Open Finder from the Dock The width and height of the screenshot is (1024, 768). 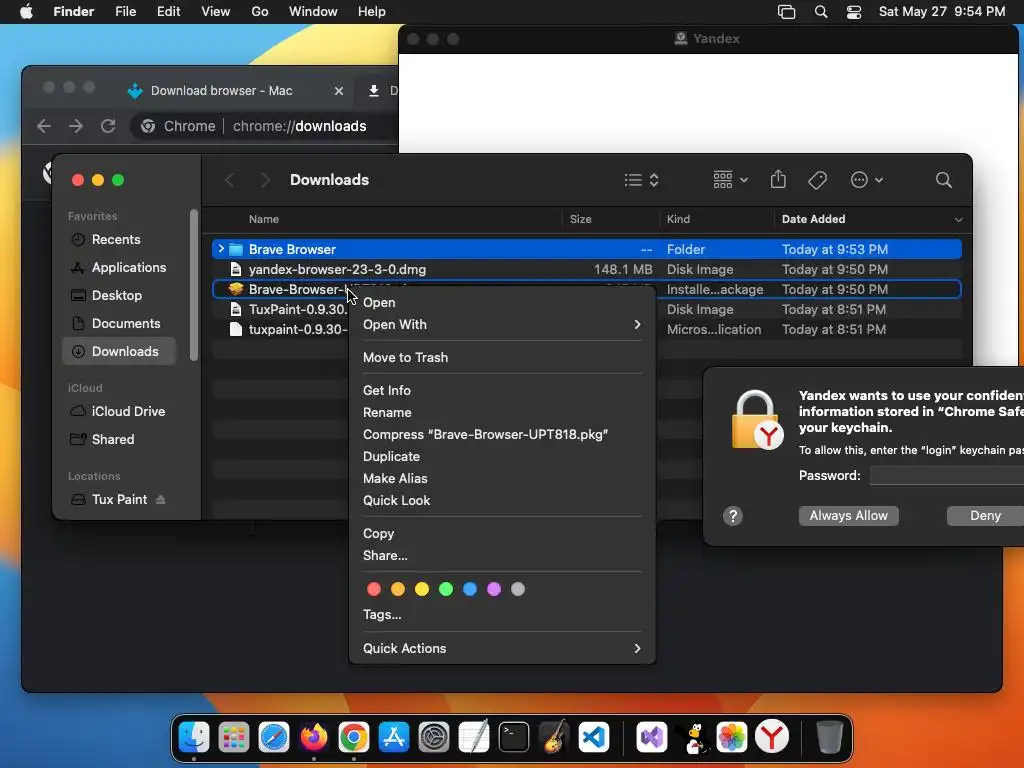point(194,737)
